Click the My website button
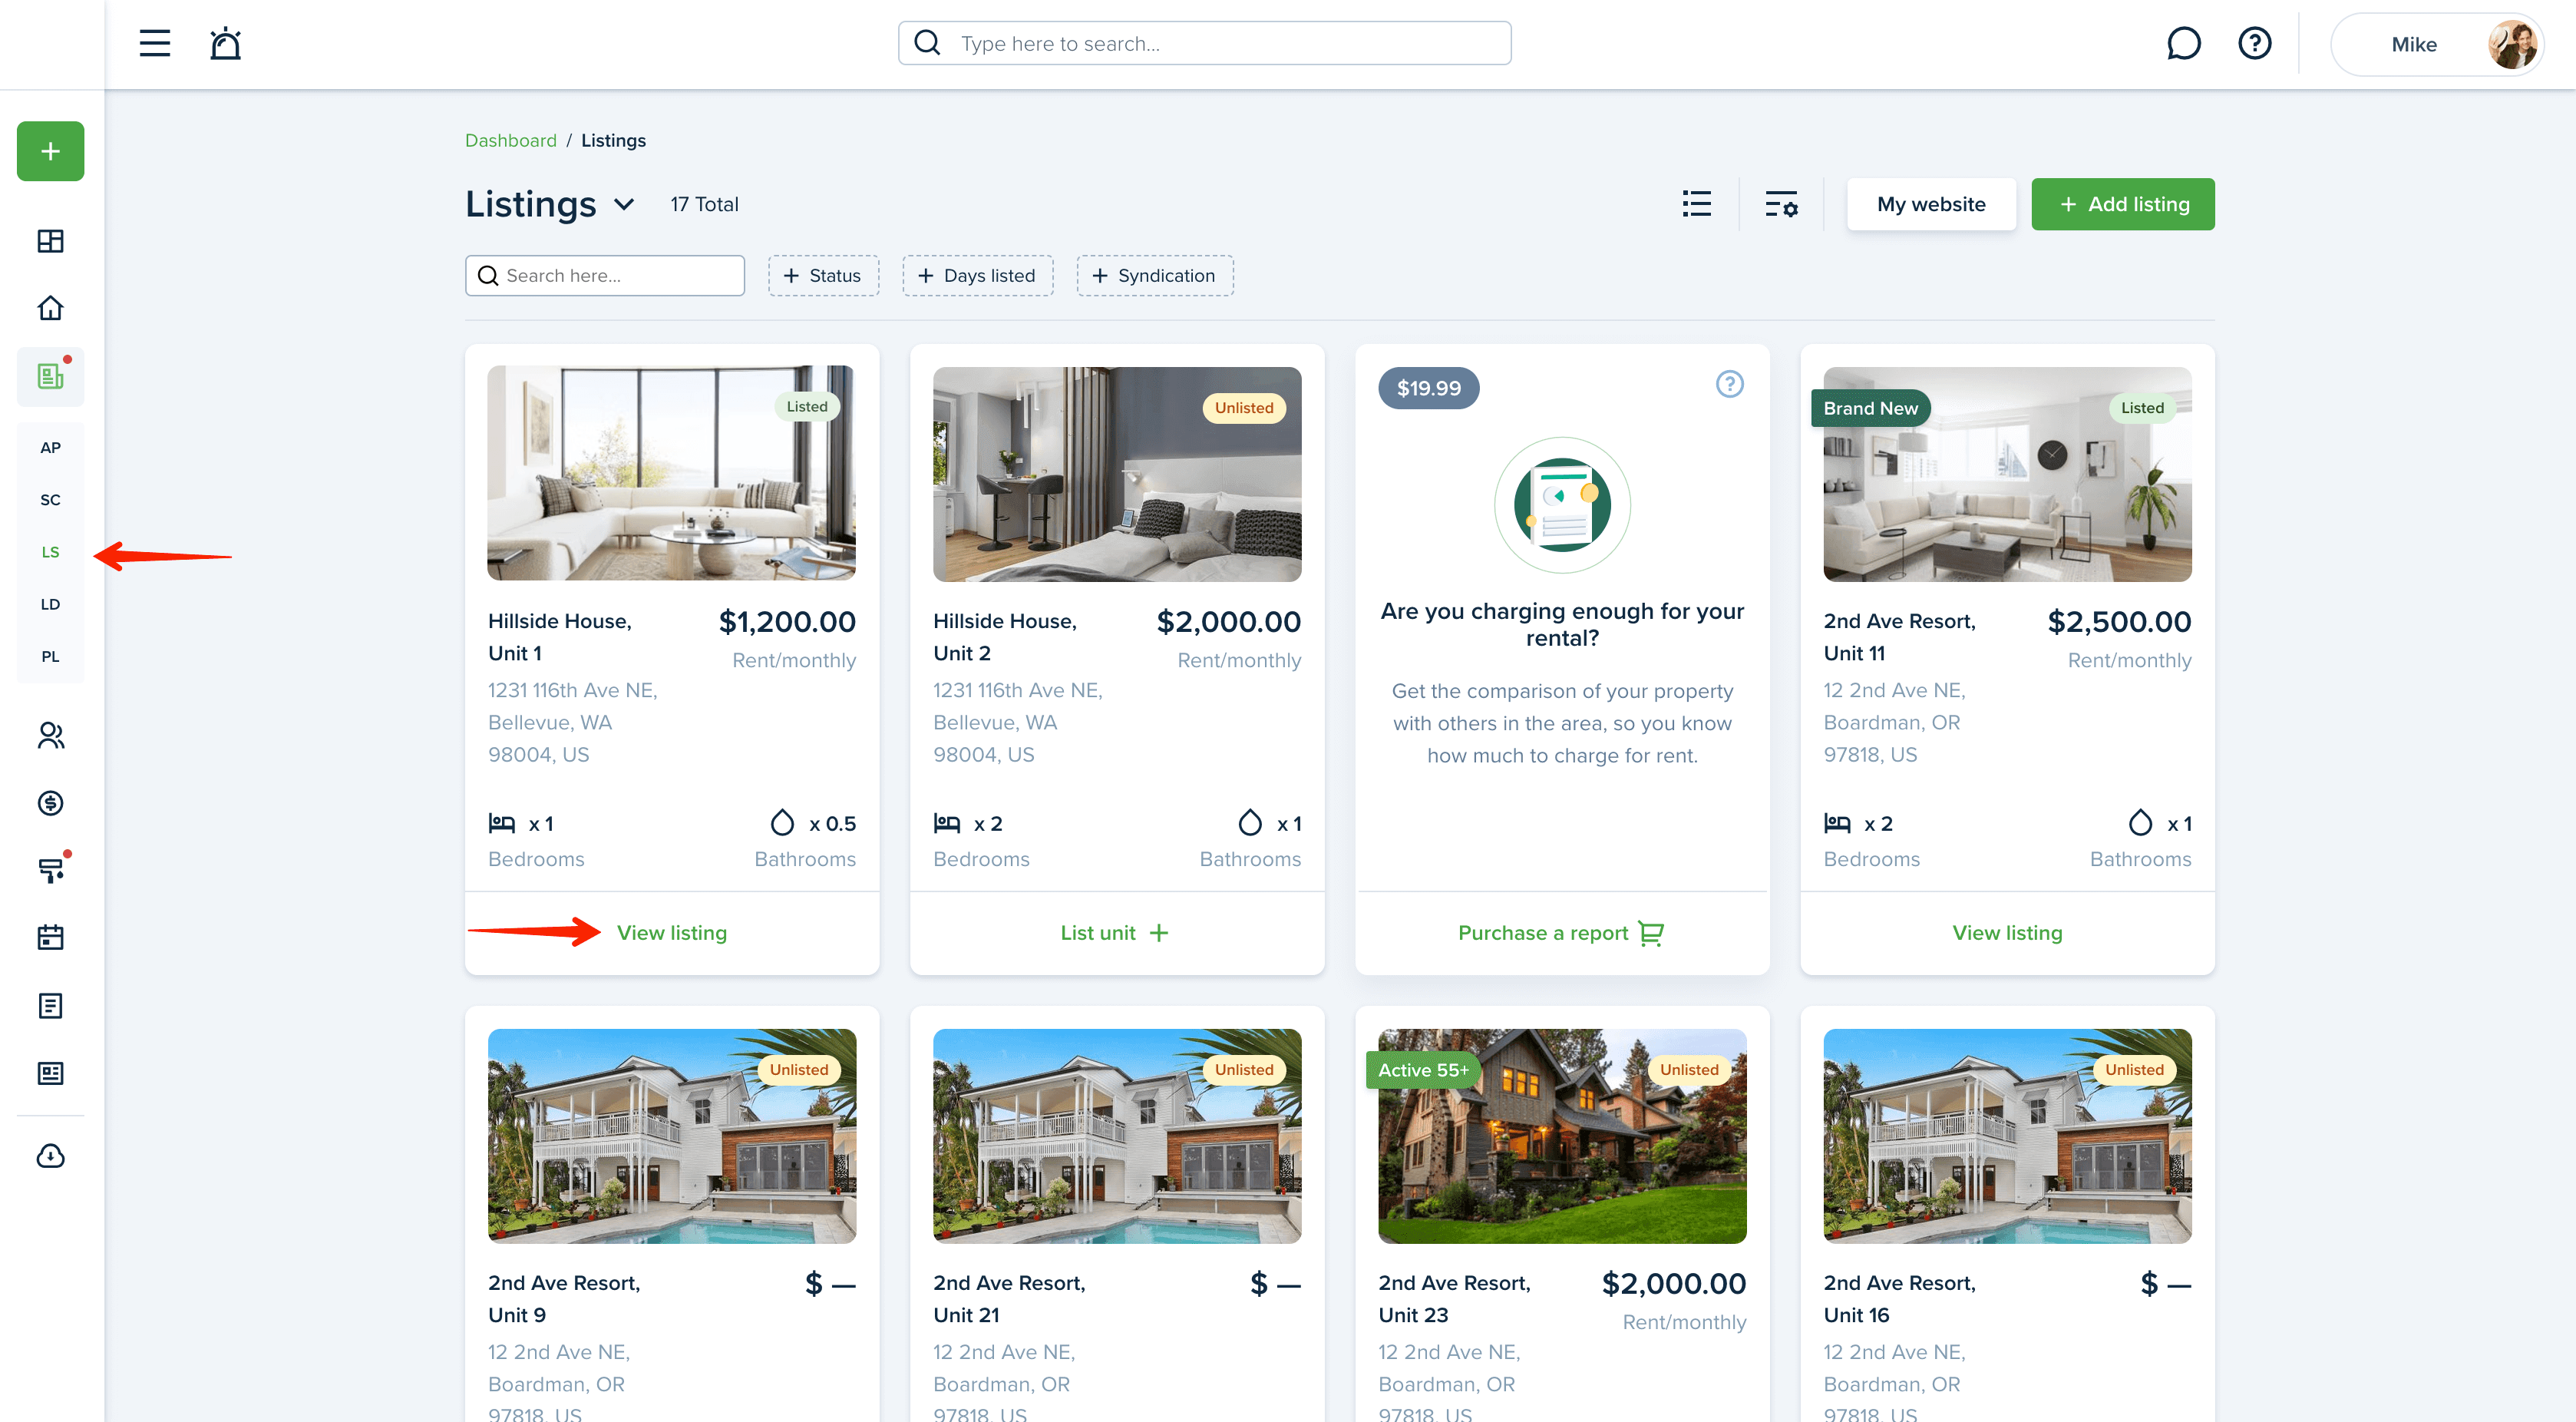The width and height of the screenshot is (2576, 1422). (x=1930, y=204)
